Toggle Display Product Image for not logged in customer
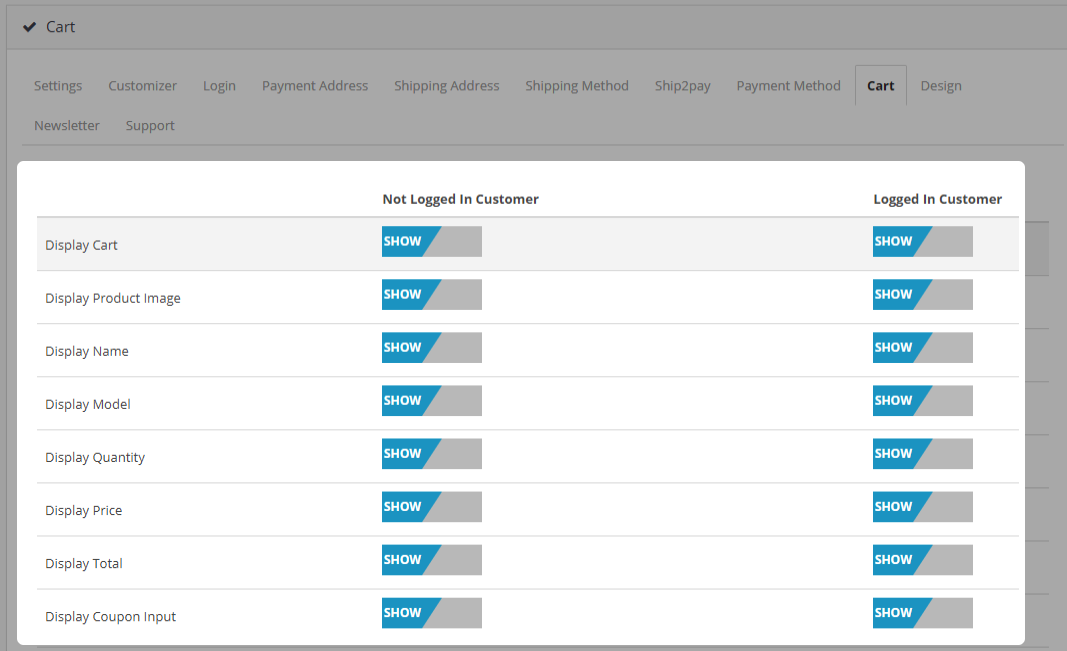 tap(431, 294)
